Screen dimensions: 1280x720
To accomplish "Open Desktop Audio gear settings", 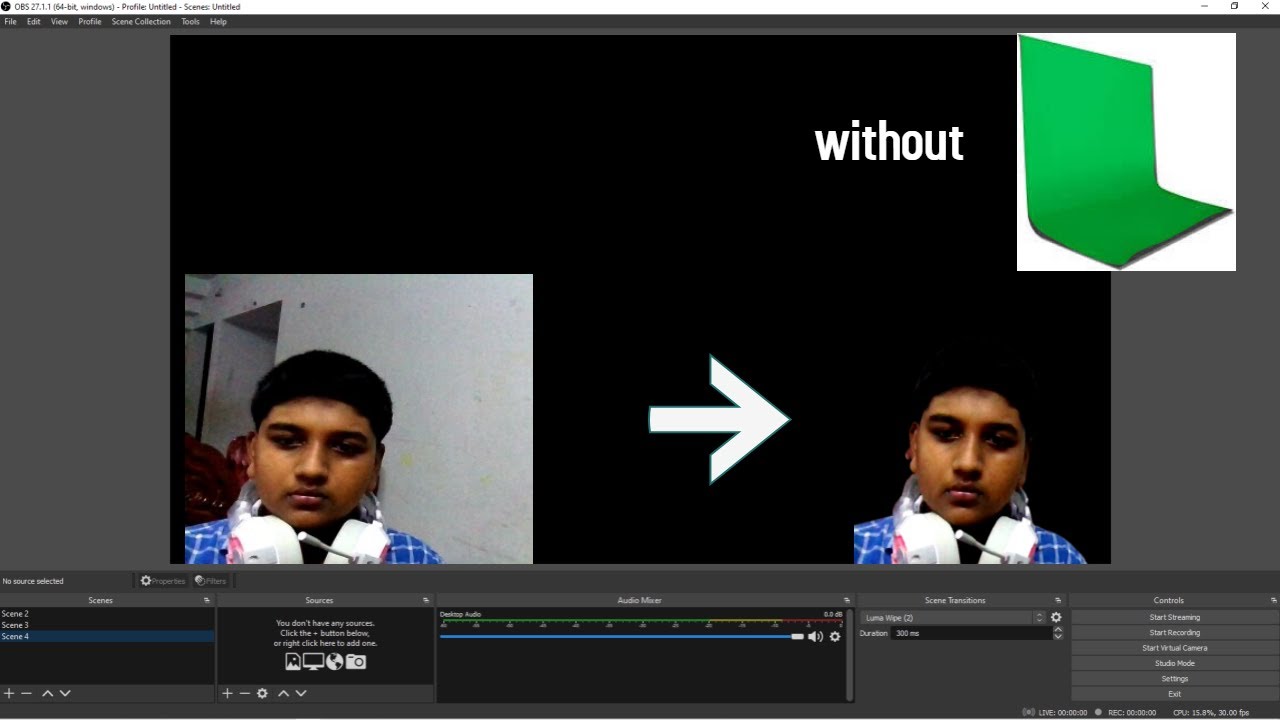I will click(835, 636).
